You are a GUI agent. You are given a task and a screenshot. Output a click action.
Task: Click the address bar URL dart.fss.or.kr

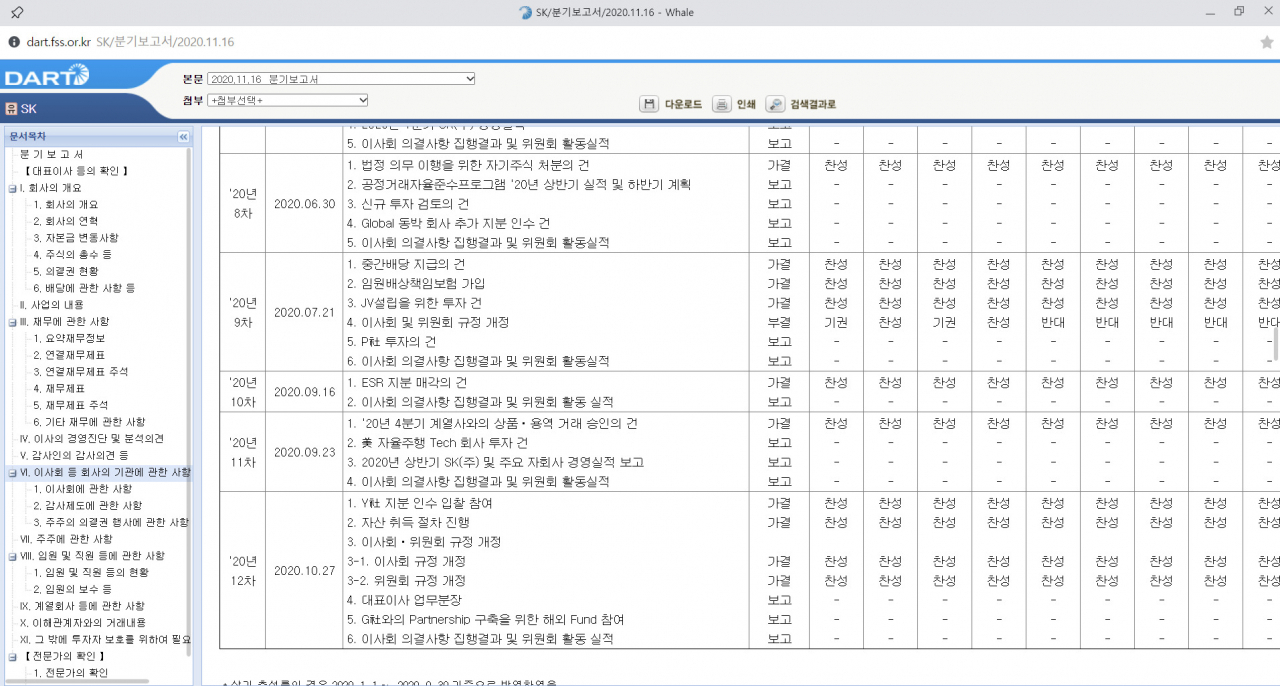(59, 42)
